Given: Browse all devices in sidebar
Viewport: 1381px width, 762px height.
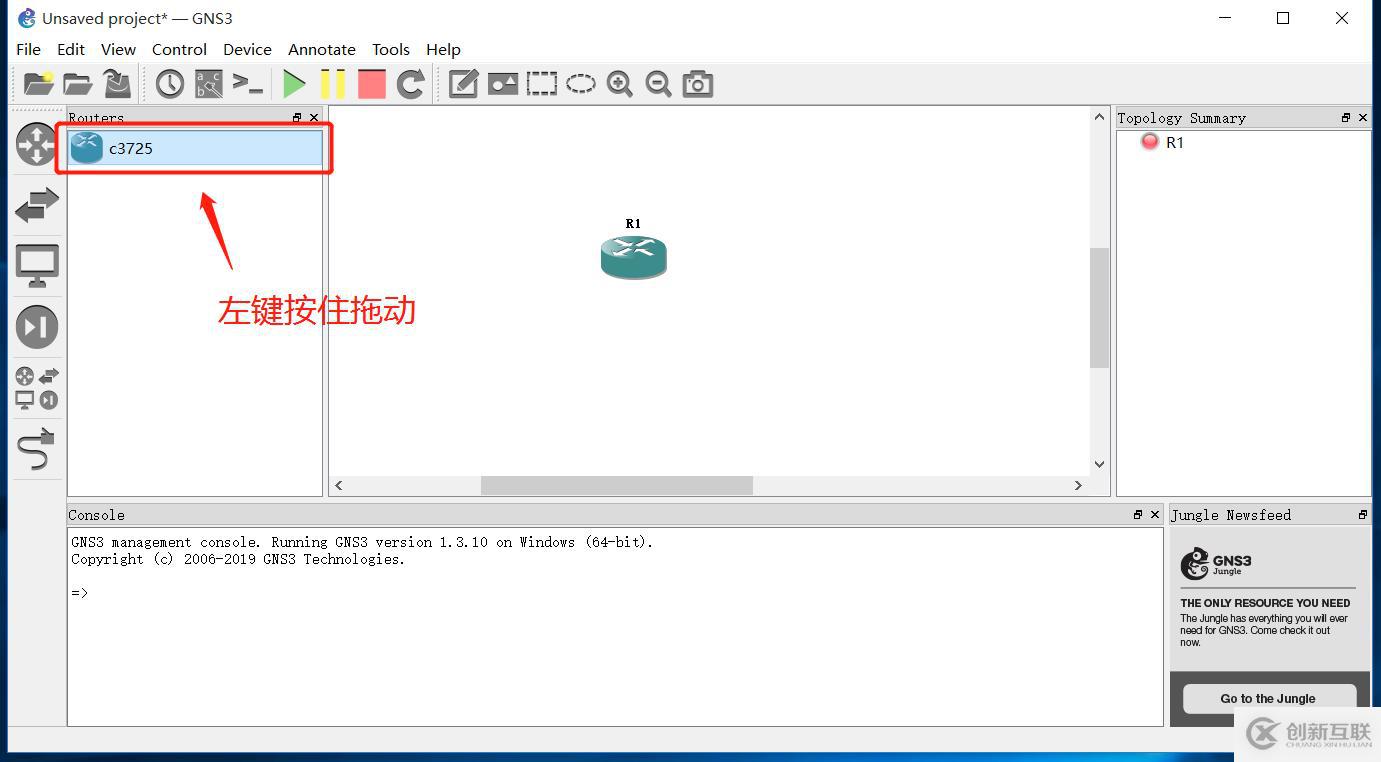Looking at the screenshot, I should 37,388.
